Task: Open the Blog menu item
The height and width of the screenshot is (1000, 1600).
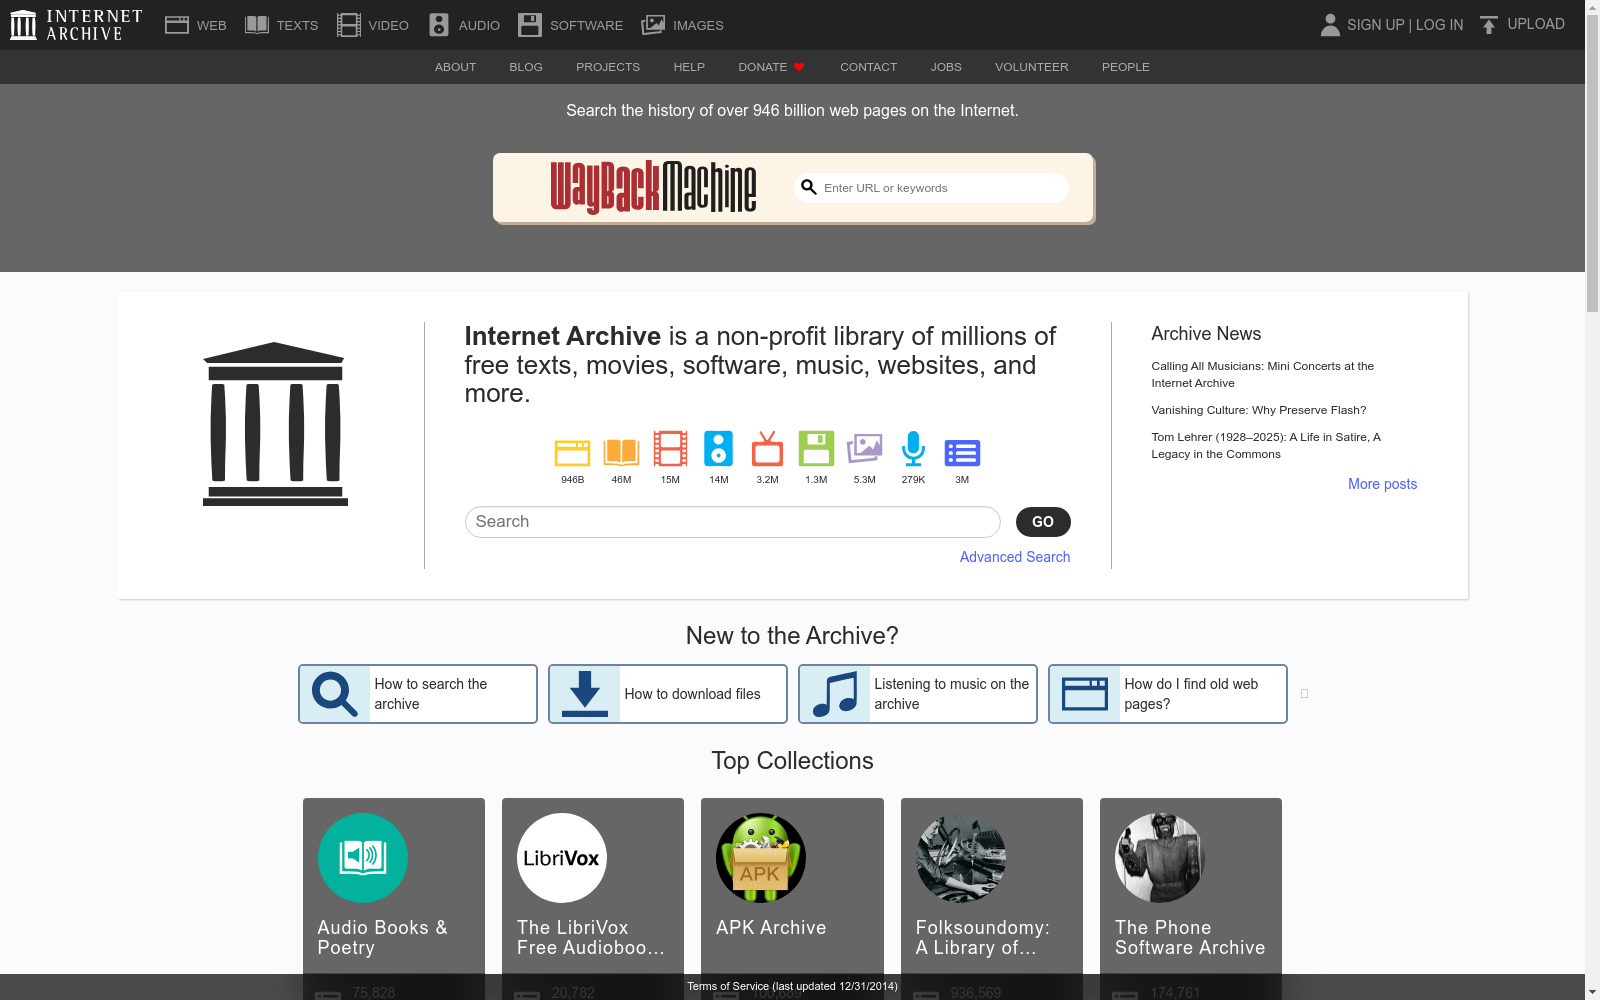Action: [526, 67]
